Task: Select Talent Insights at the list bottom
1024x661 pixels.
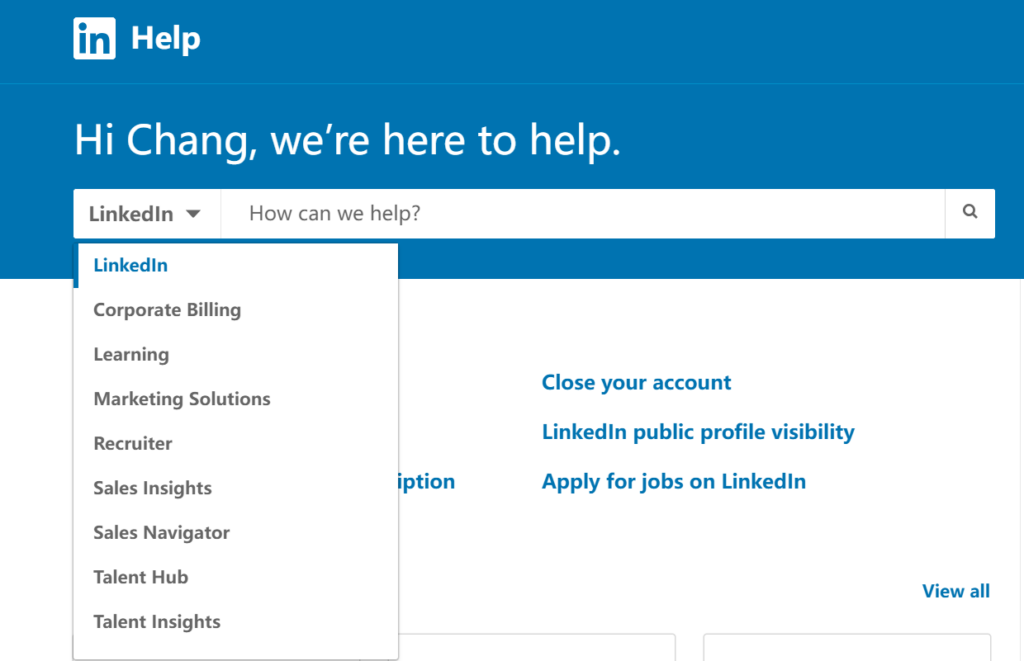Action: click(x=156, y=621)
